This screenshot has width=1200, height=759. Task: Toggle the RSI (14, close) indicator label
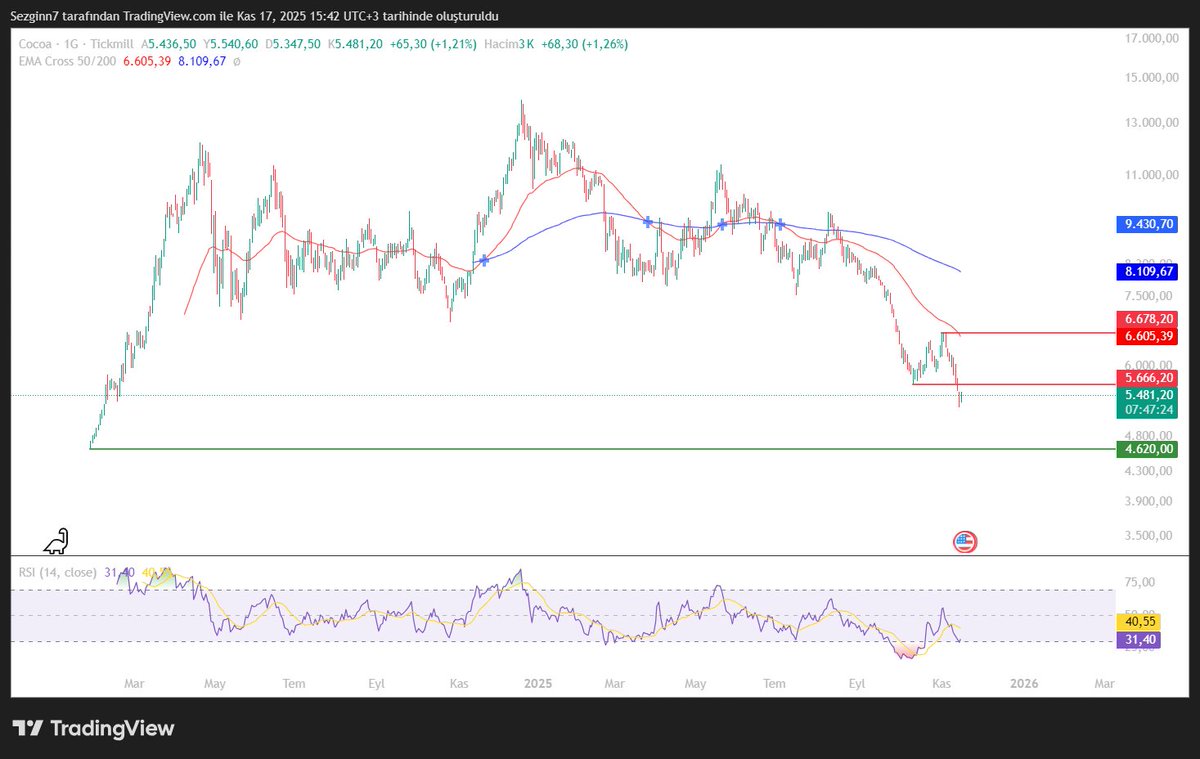tap(60, 573)
